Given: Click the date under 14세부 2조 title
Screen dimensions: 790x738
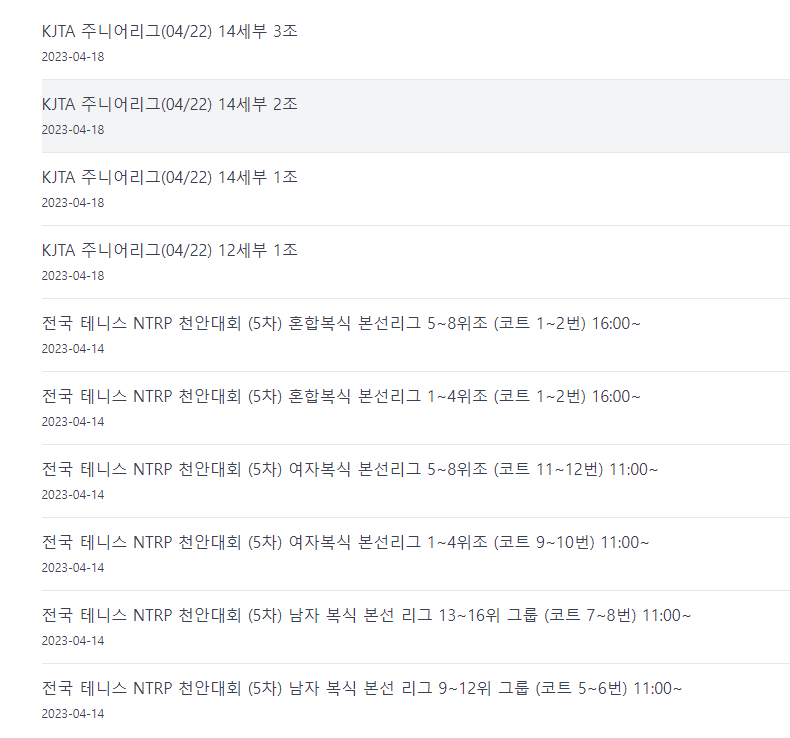Looking at the screenshot, I should pos(73,130).
